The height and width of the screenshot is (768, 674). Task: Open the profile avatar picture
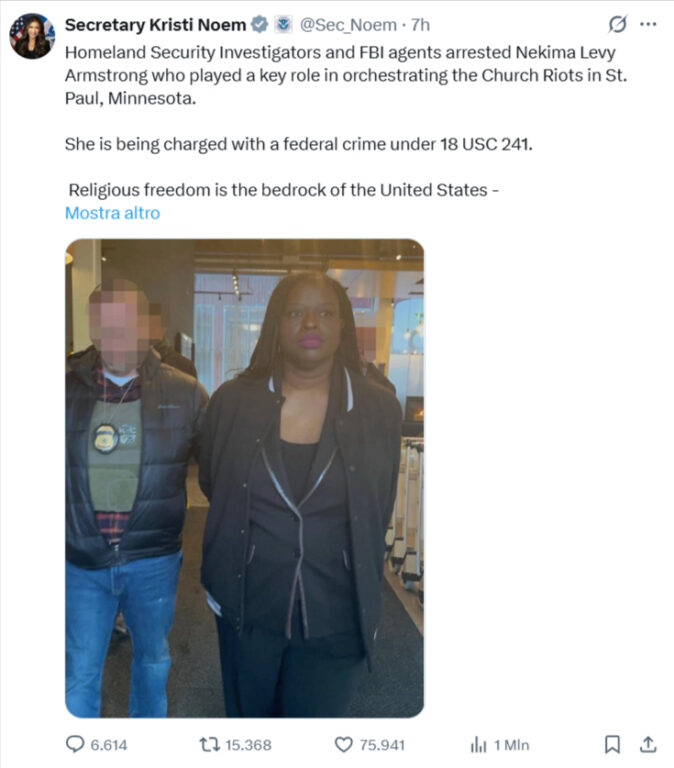click(32, 36)
